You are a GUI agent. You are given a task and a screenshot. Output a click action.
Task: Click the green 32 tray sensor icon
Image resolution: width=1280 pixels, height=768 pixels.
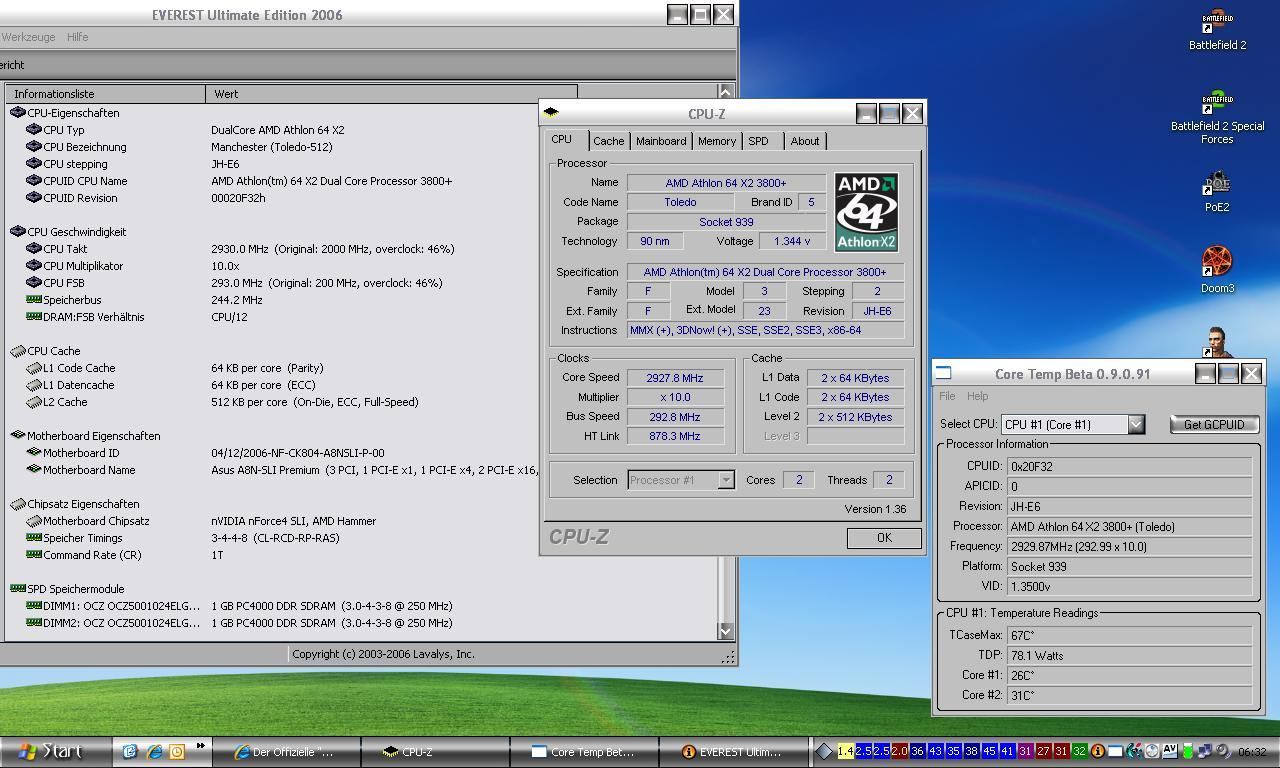(1079, 751)
